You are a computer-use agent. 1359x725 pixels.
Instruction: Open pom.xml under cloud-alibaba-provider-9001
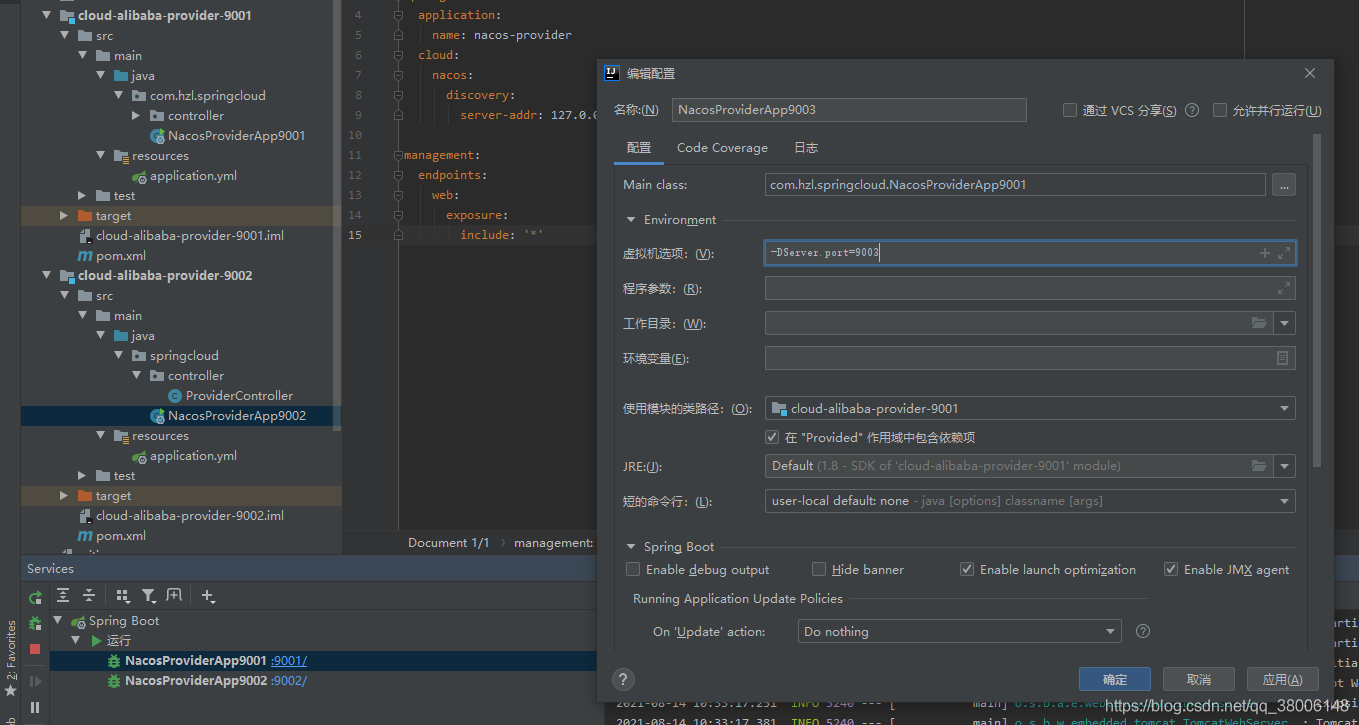click(121, 255)
